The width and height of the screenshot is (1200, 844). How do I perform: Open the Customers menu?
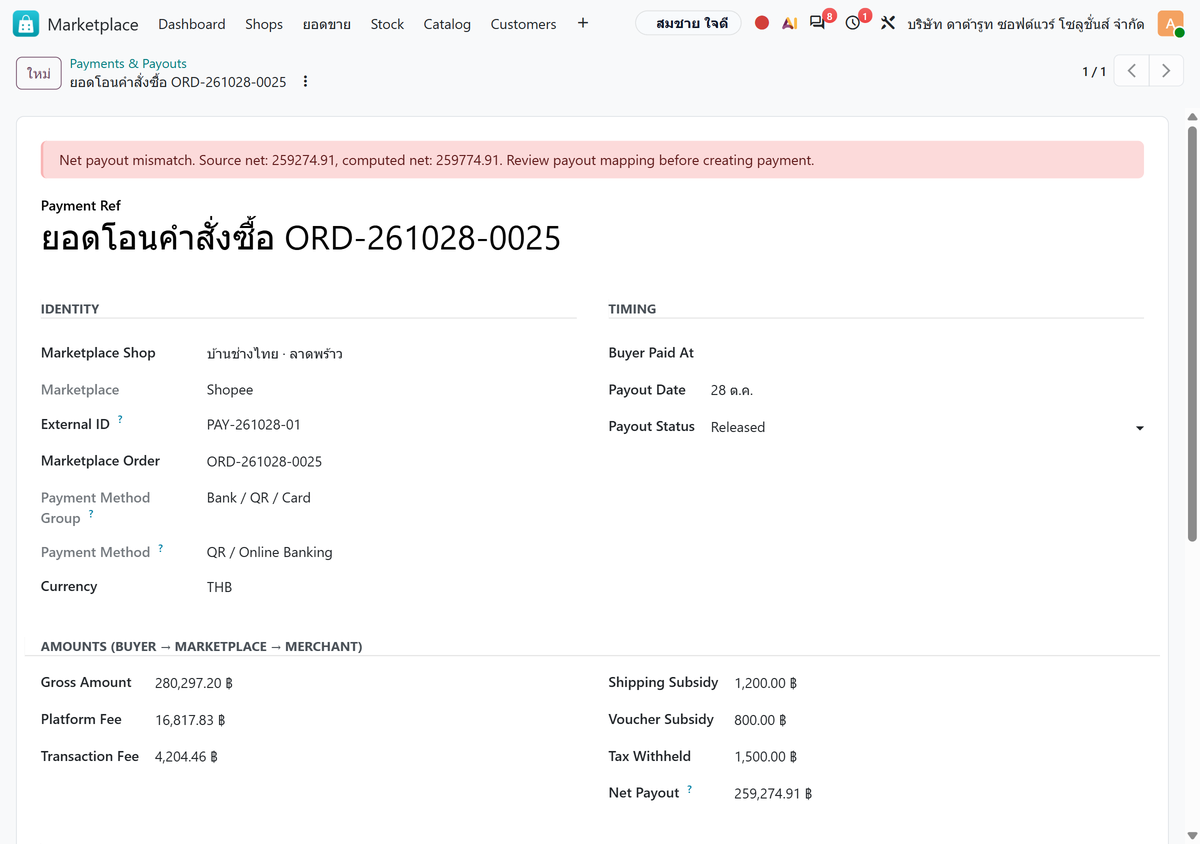tap(523, 24)
